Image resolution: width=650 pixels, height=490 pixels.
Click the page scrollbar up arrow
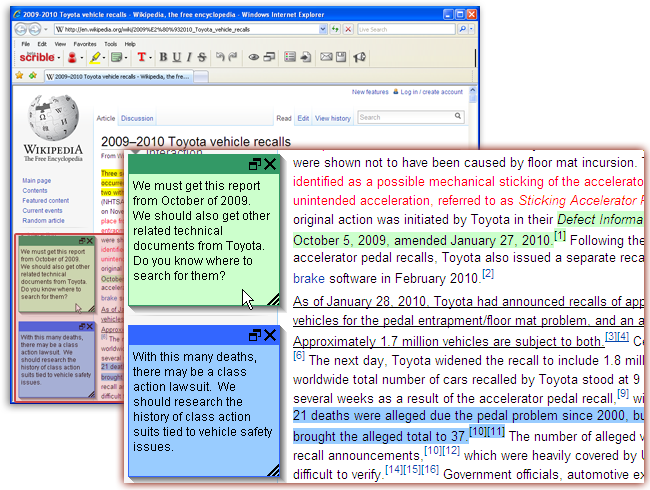[x=473, y=90]
